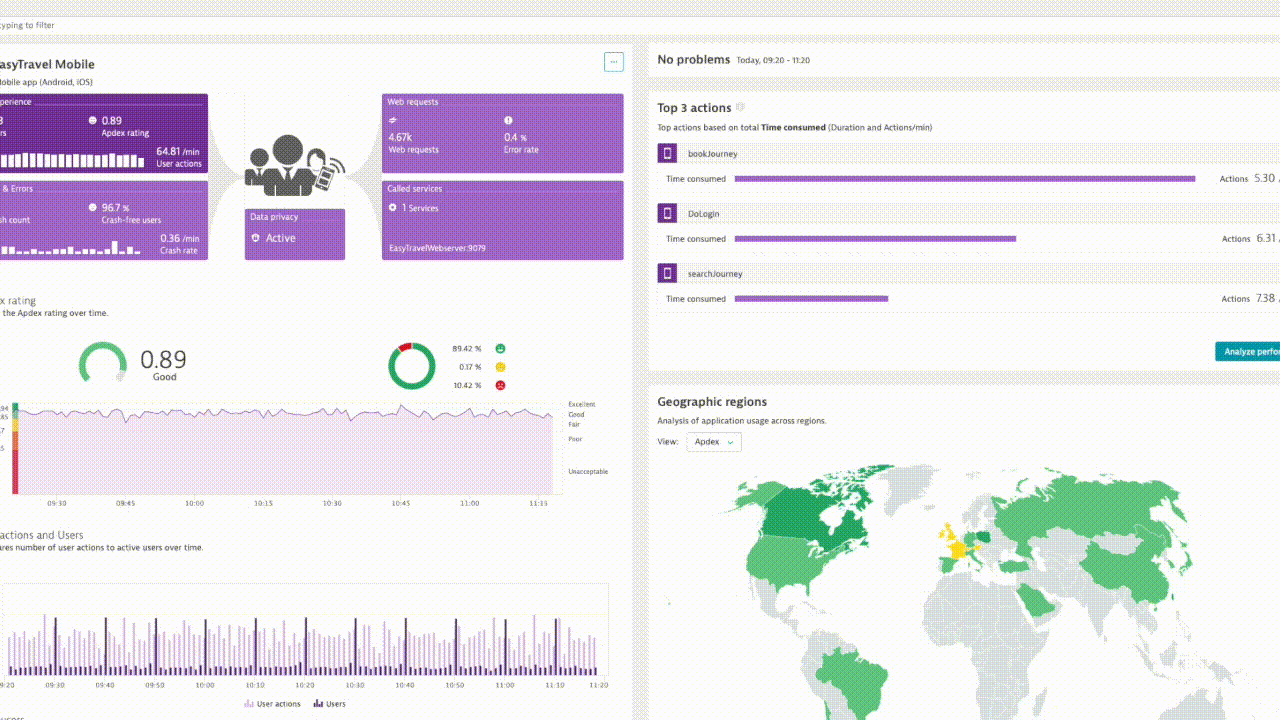The width and height of the screenshot is (1280, 720).
Task: Click the EasyTravel Mobile application title
Action: pyautogui.click(x=47, y=64)
